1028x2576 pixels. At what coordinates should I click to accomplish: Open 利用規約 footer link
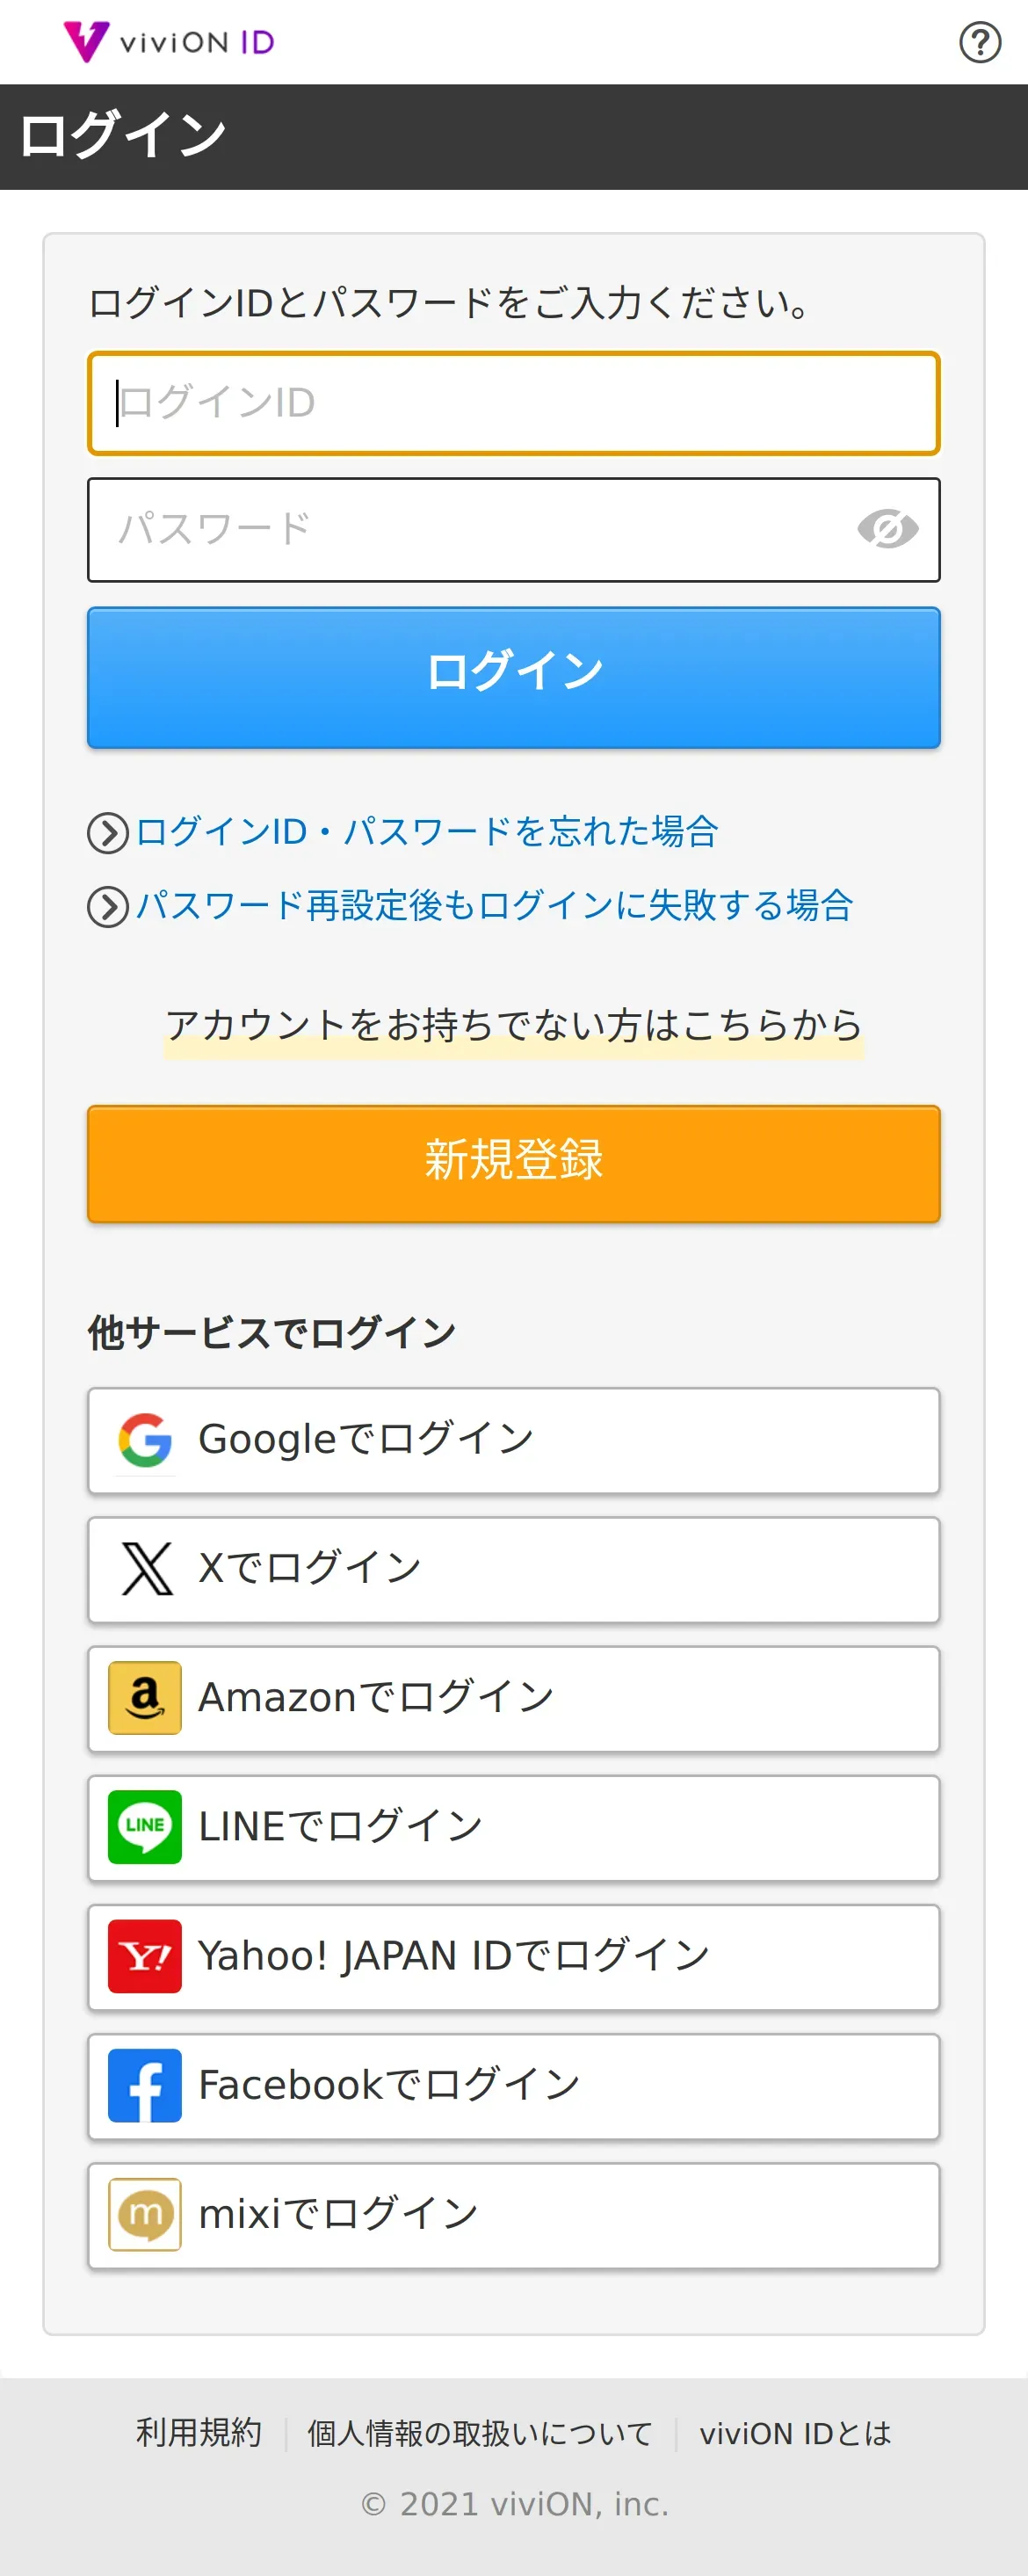pos(199,2432)
